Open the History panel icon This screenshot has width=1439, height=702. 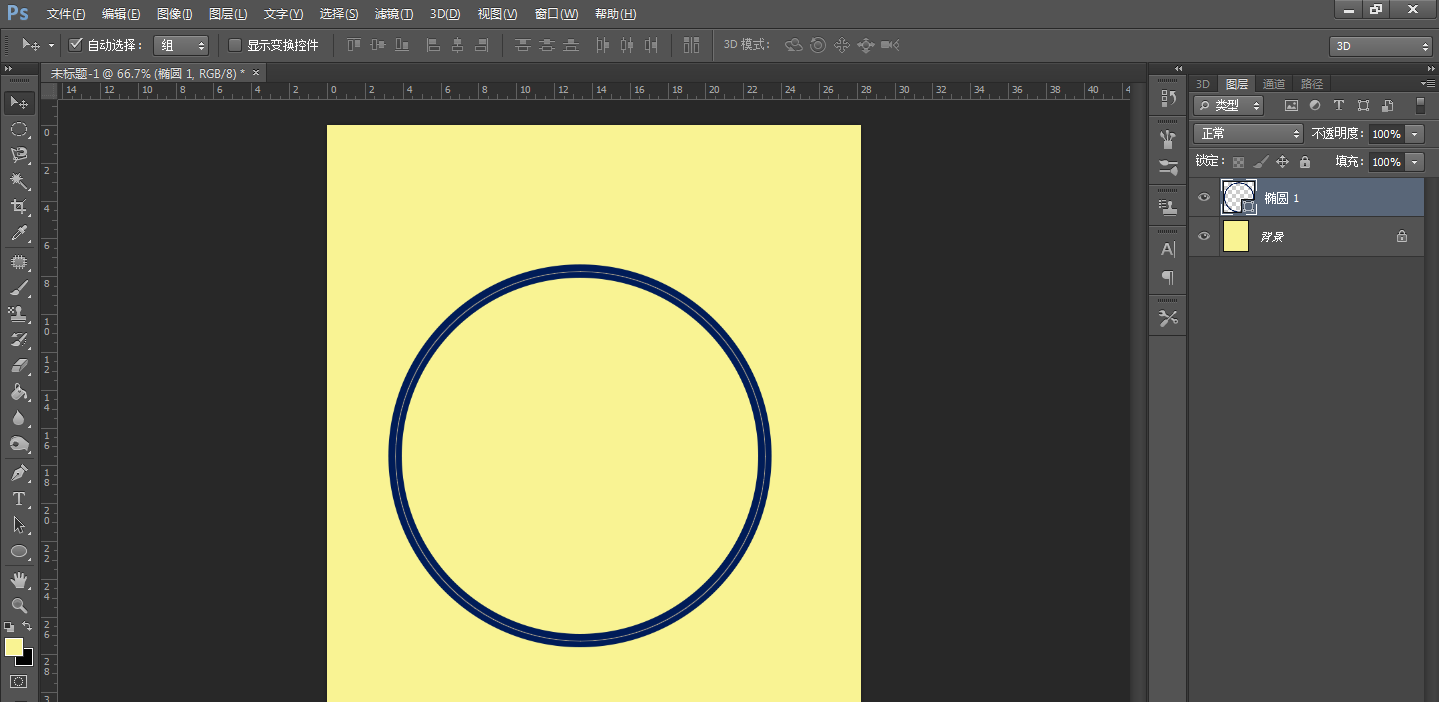pos(1167,98)
